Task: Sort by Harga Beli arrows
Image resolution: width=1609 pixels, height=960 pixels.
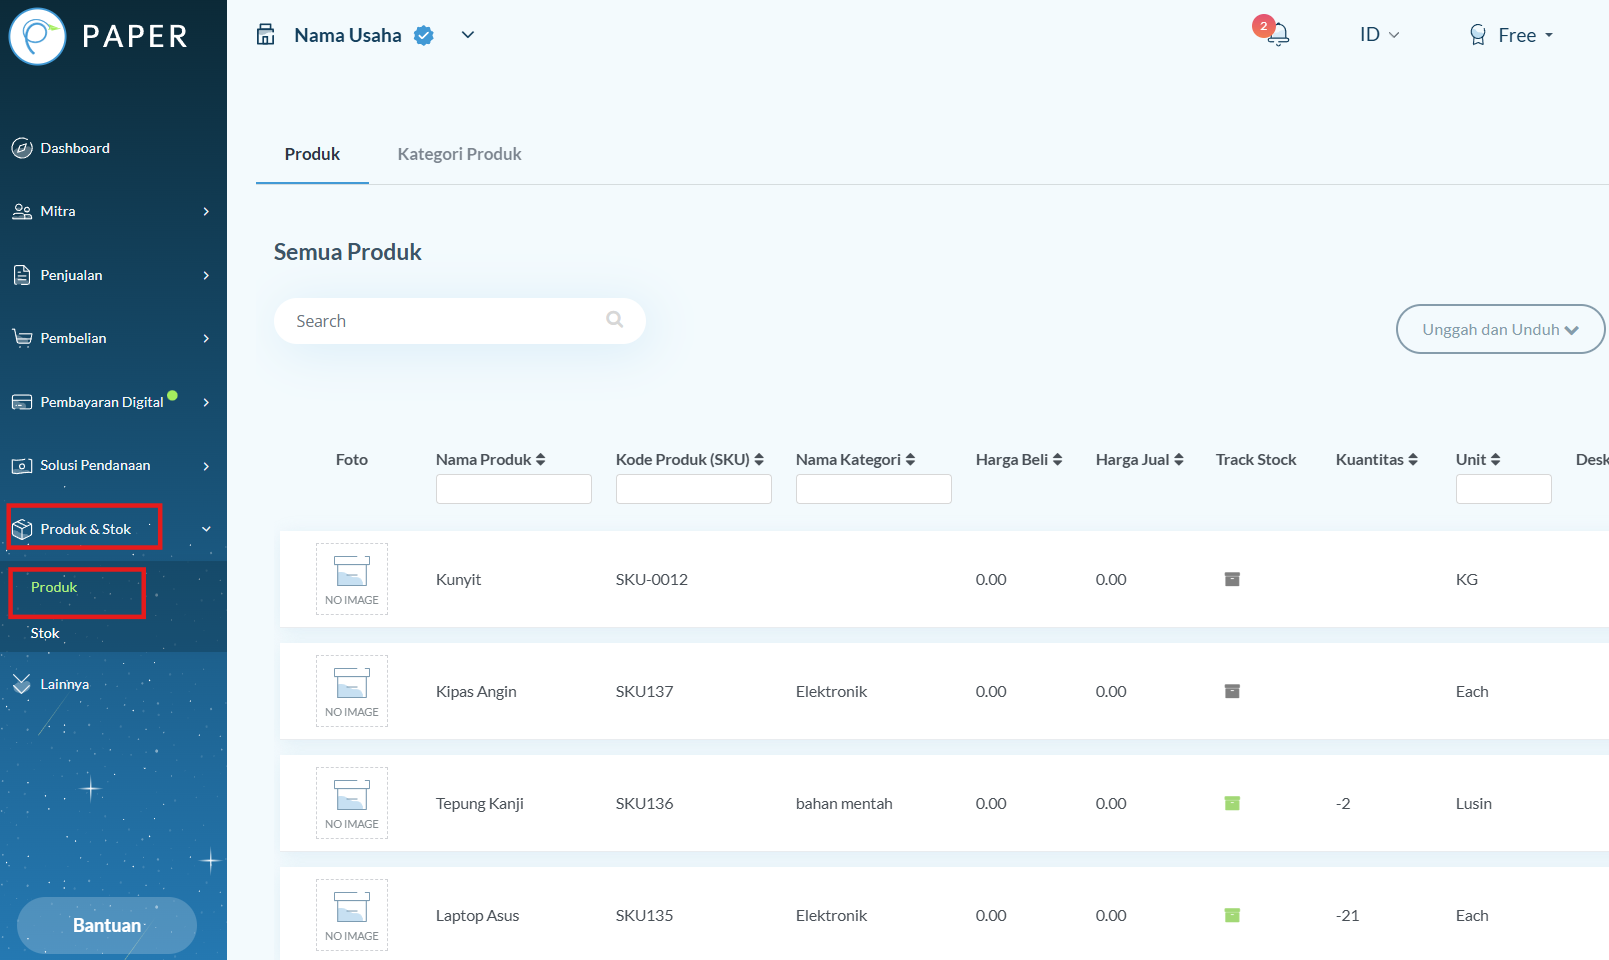Action: tap(1057, 459)
